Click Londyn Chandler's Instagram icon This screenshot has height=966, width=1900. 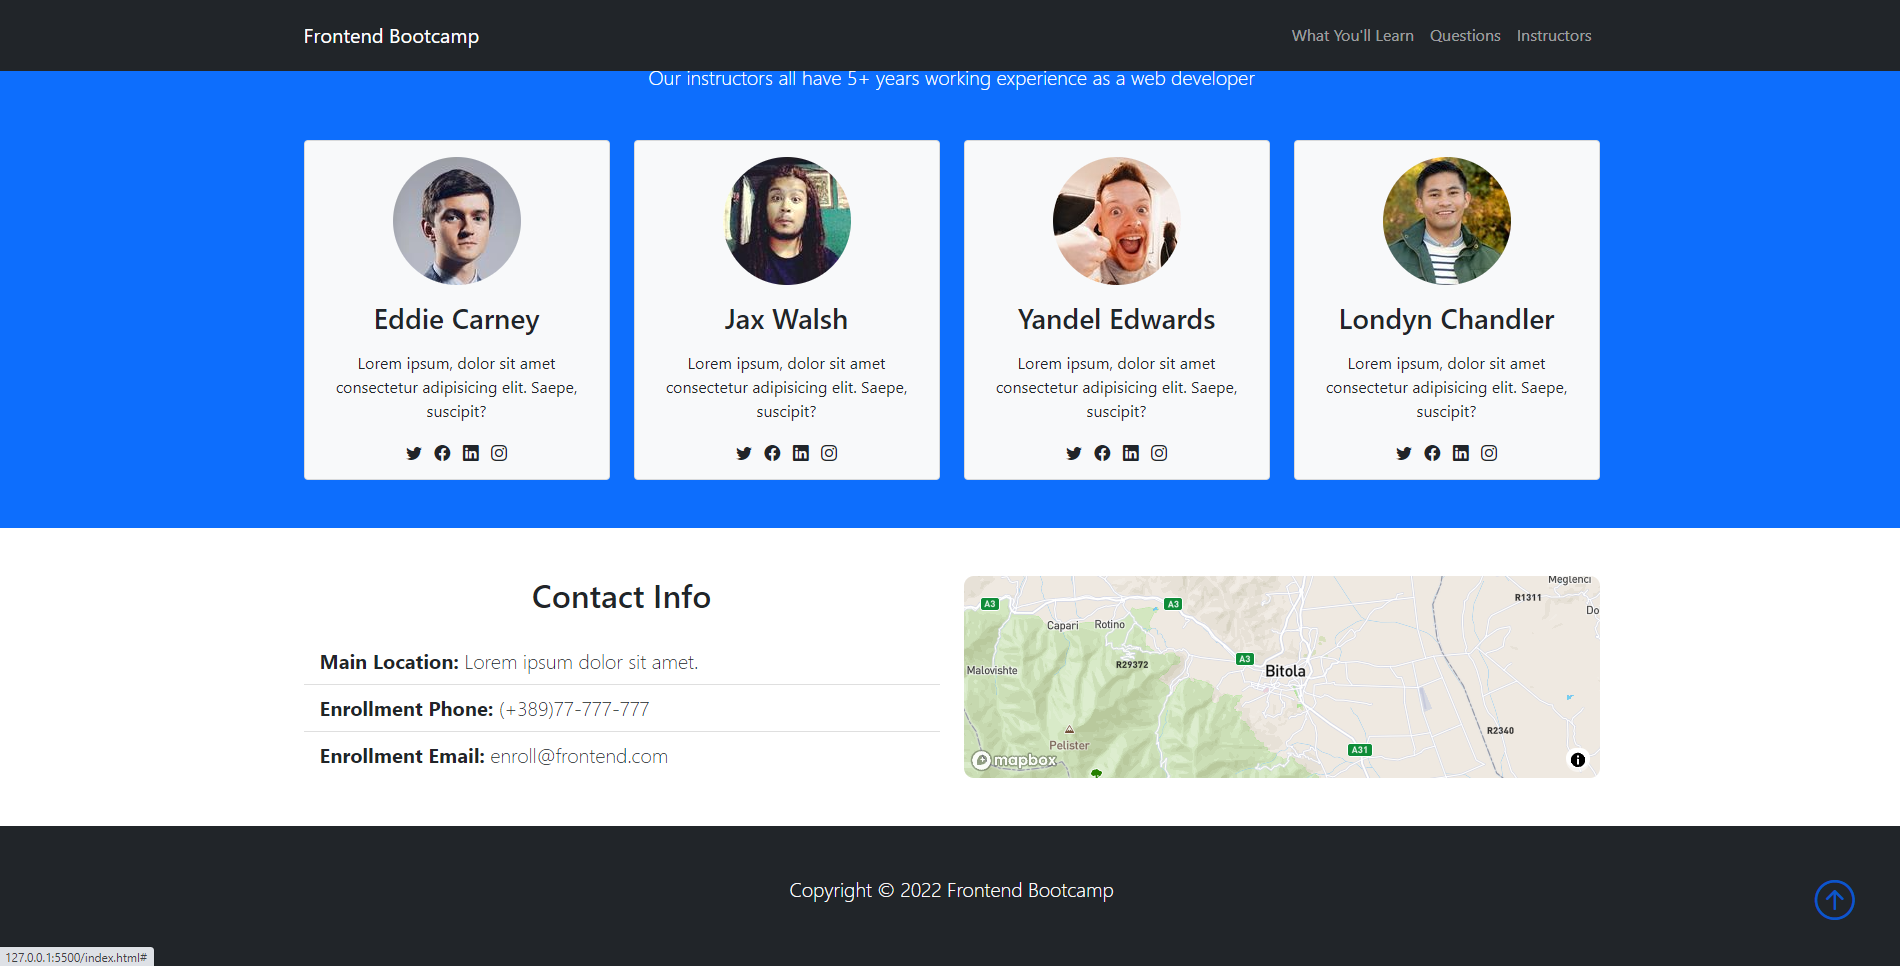pyautogui.click(x=1489, y=453)
